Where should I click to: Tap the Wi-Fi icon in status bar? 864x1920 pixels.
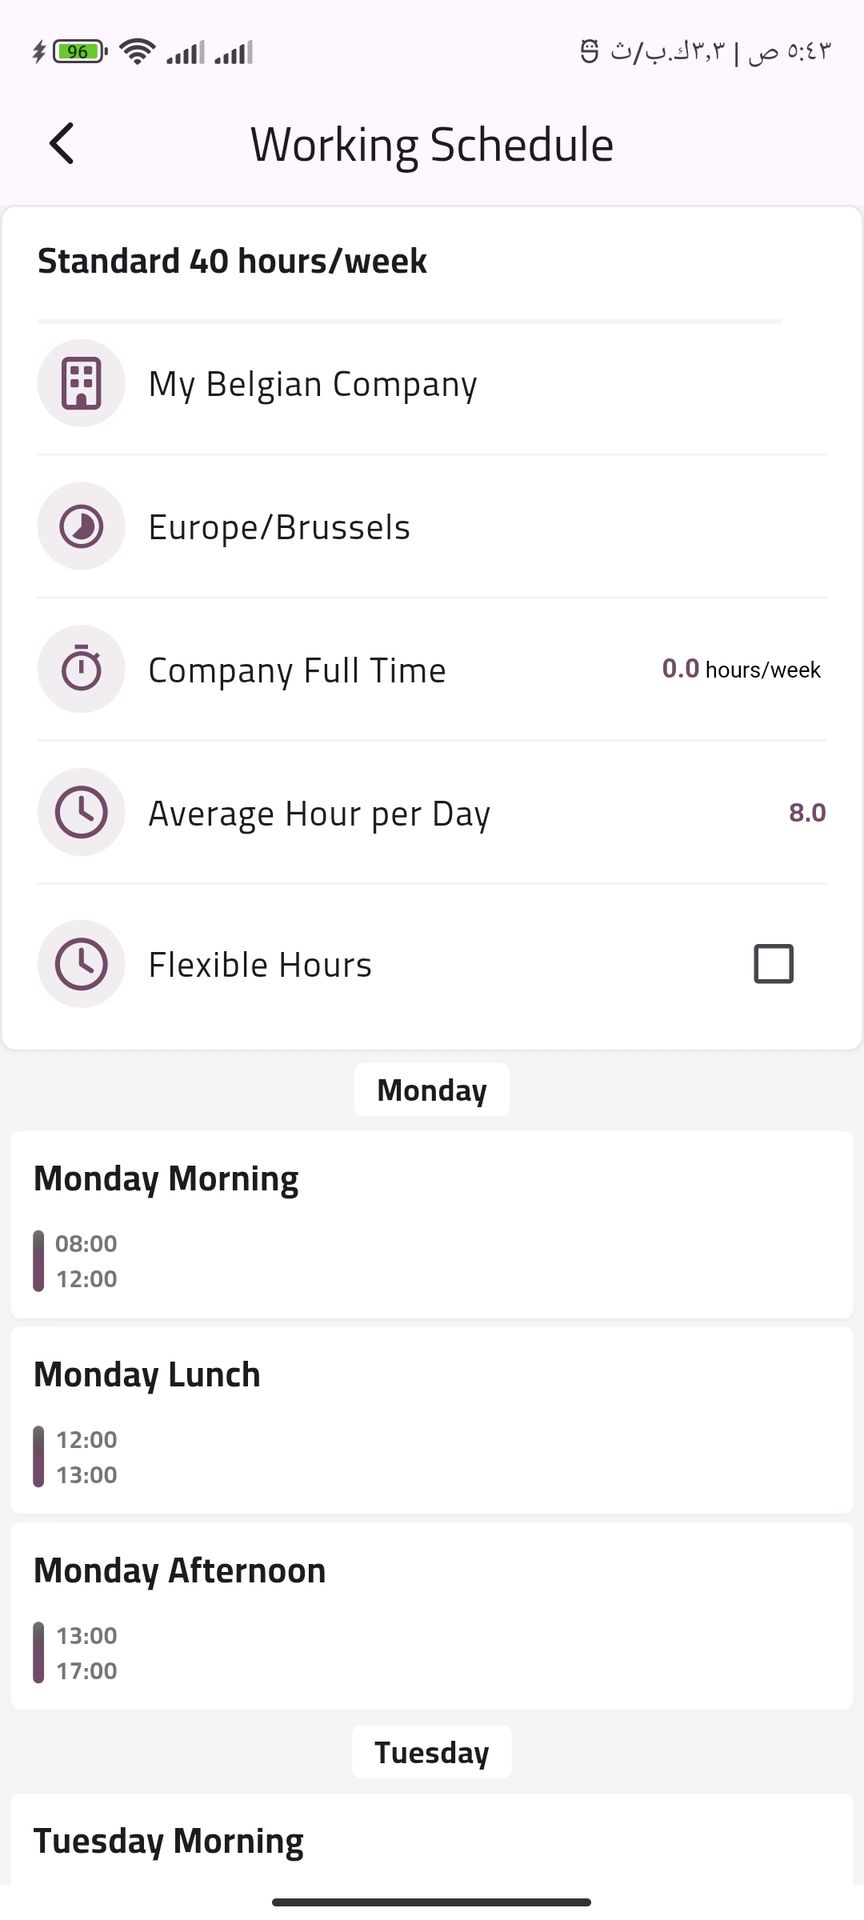(136, 51)
